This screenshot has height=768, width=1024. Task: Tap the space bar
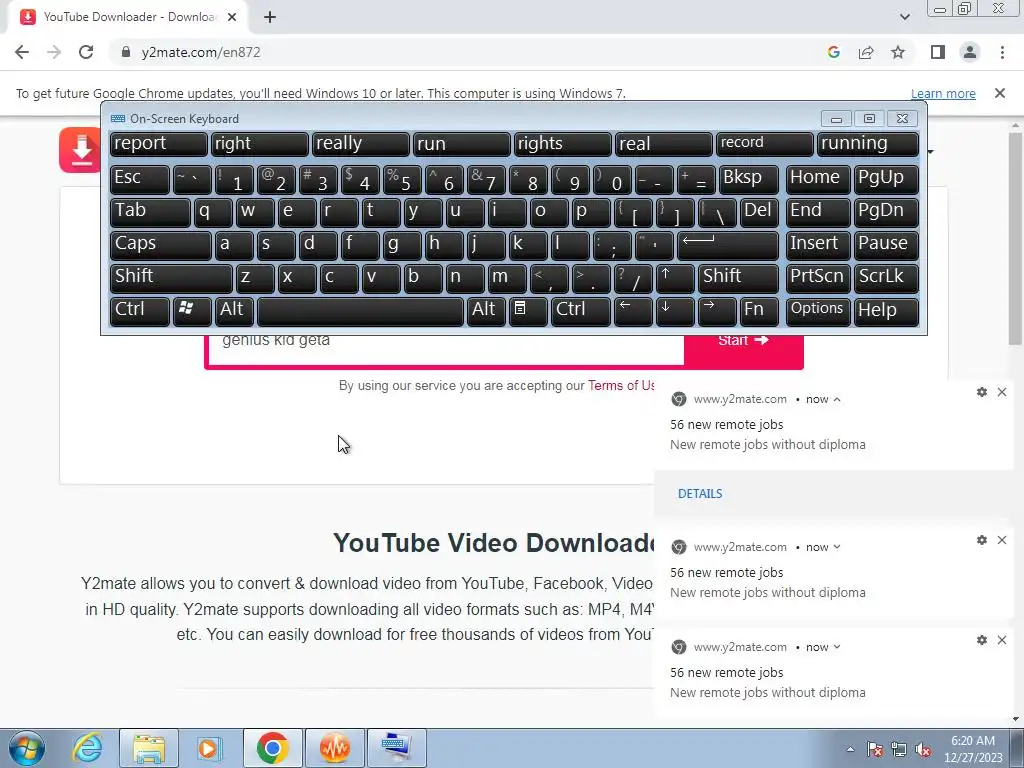(360, 311)
